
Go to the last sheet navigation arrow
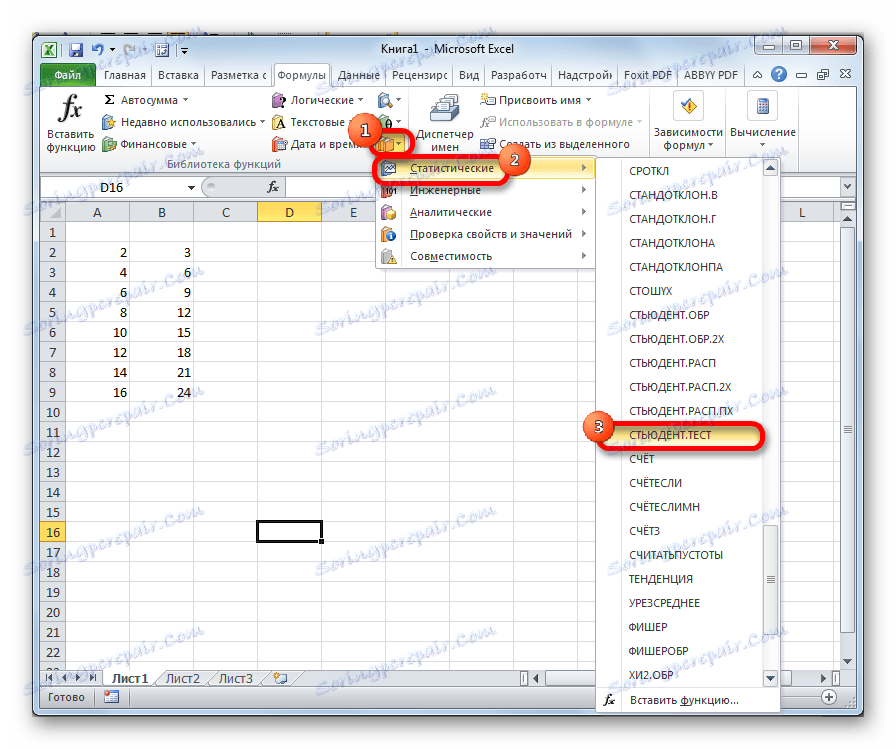click(x=93, y=678)
